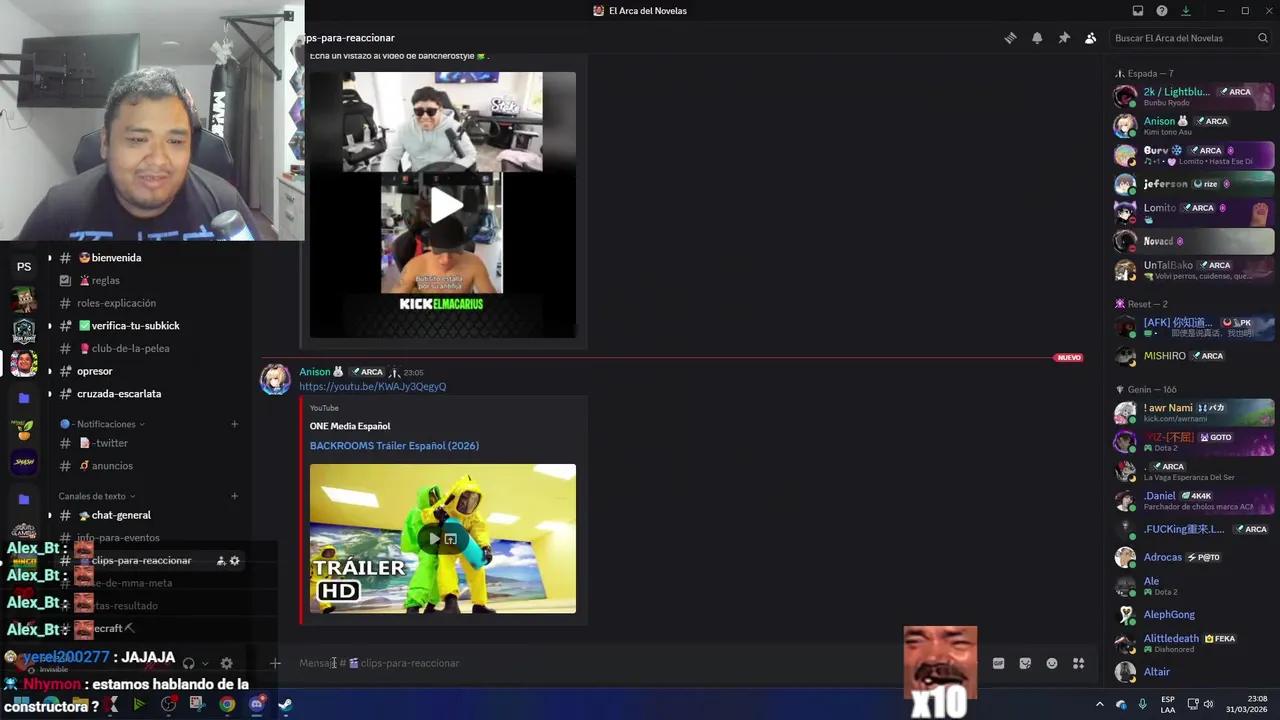Open notification settings bell icon
Screen dimensions: 1280x720
click(x=1037, y=38)
